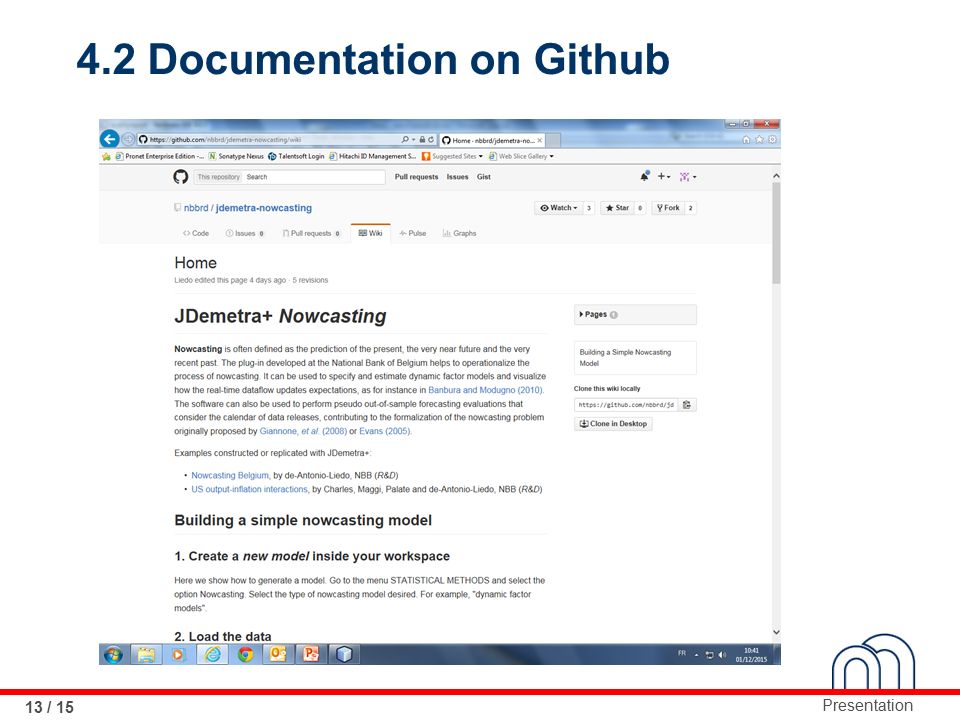Click the jdemetra-nowcasting repository link
Image resolution: width=960 pixels, height=720 pixels.
(264, 208)
